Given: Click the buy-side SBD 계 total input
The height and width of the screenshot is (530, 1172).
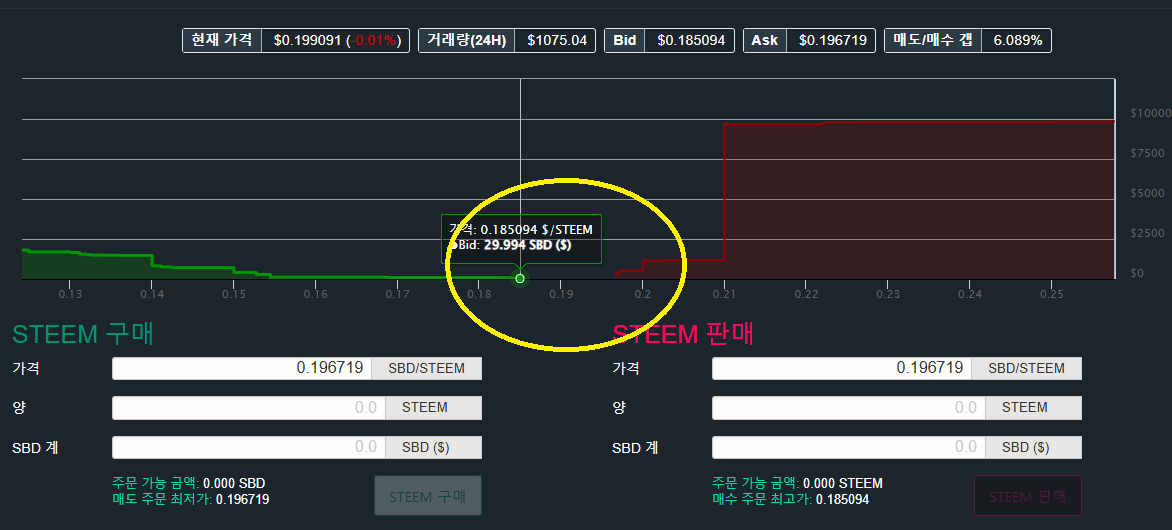Looking at the screenshot, I should click(x=249, y=447).
